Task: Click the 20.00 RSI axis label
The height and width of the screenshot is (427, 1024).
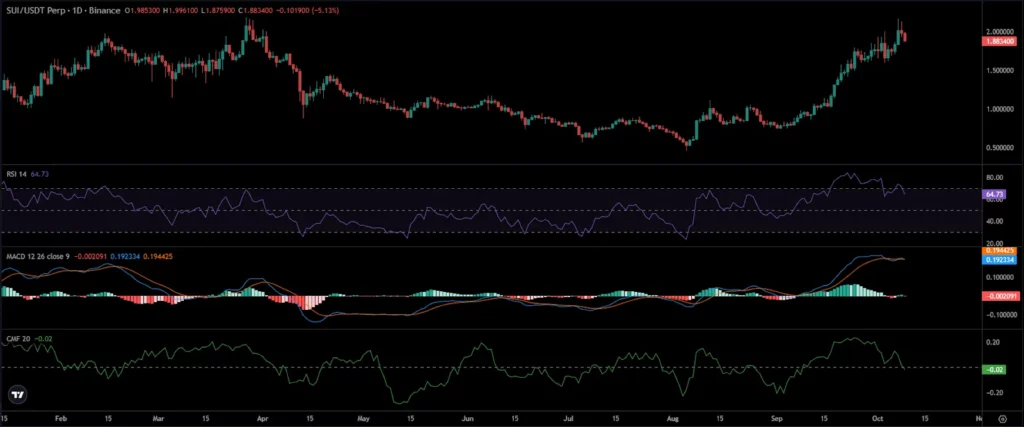Action: [x=994, y=243]
